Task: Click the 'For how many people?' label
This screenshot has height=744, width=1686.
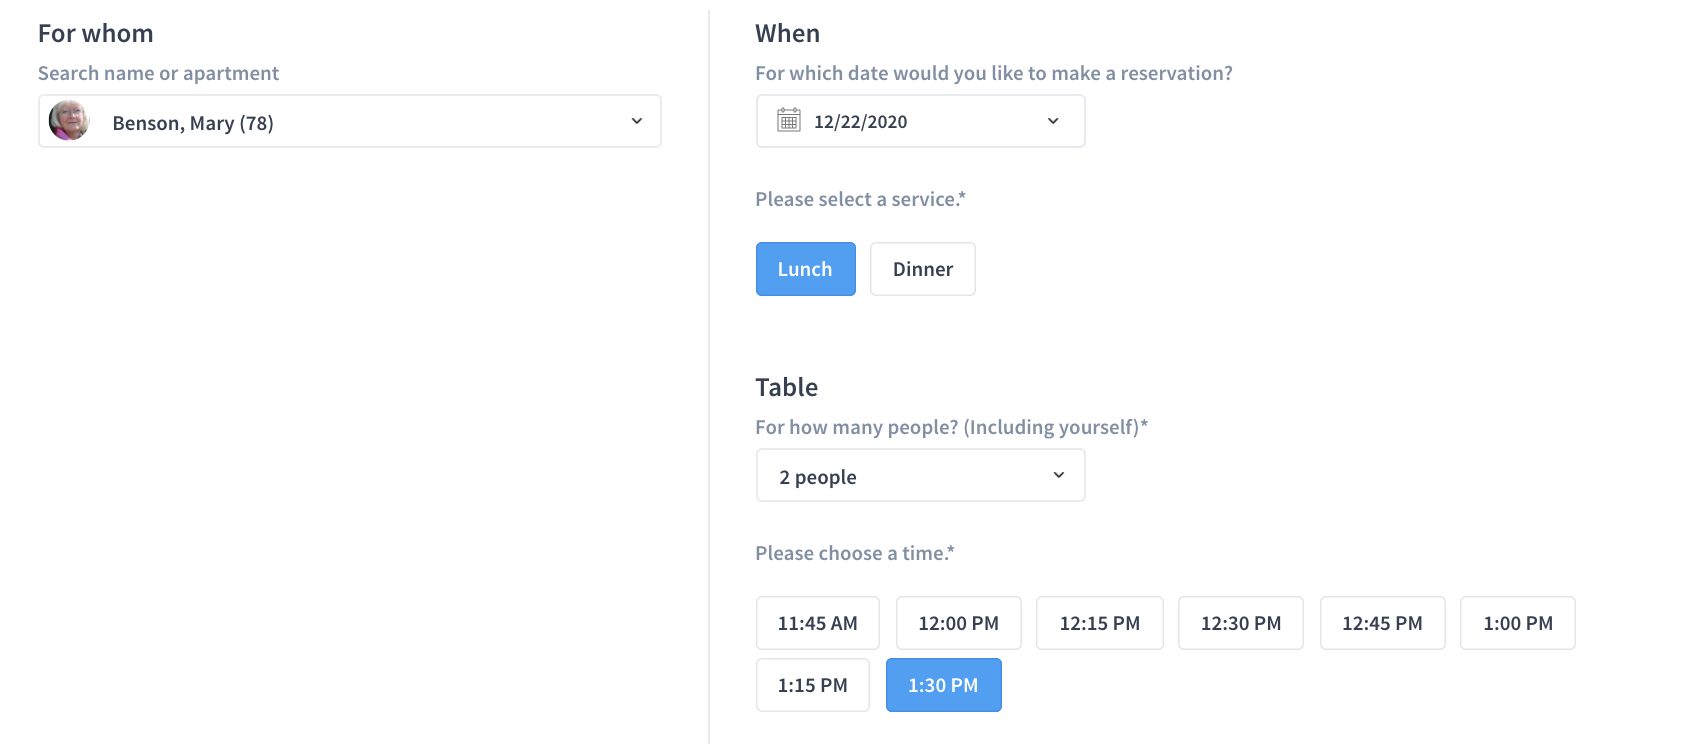Action: (x=952, y=427)
